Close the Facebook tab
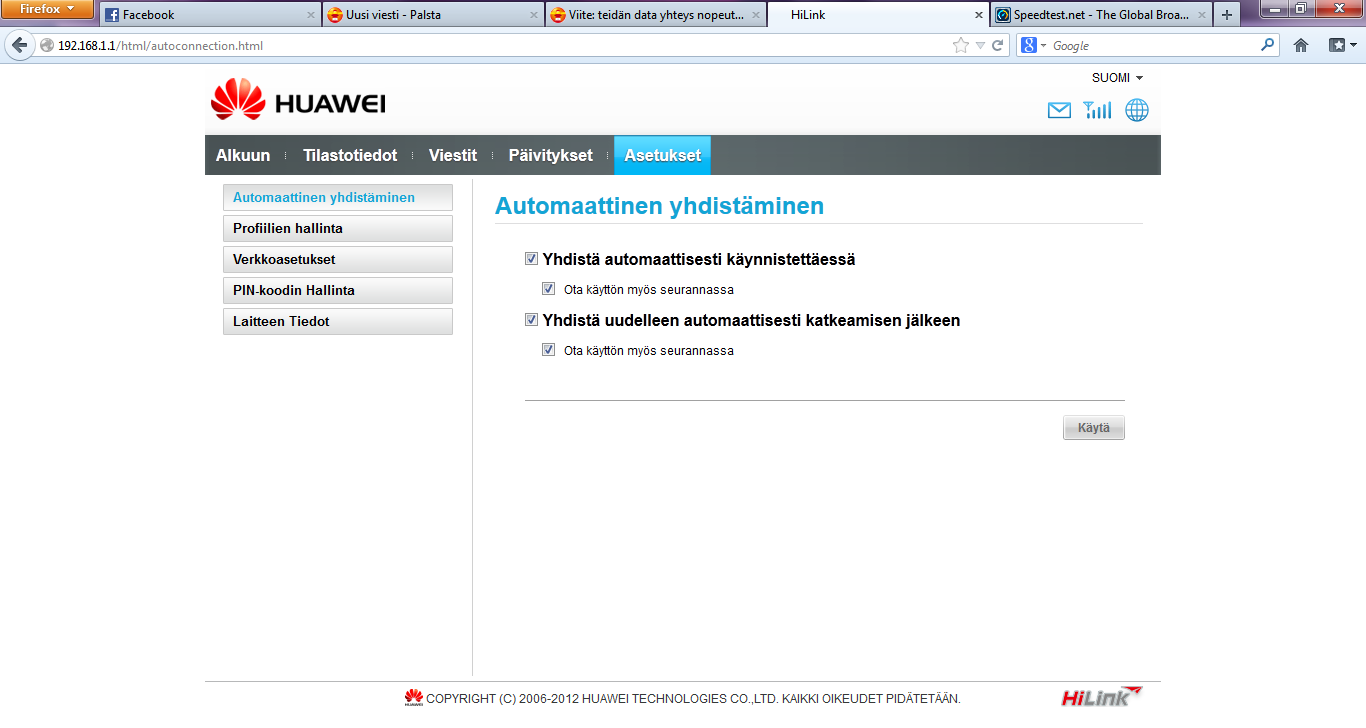 coord(310,15)
